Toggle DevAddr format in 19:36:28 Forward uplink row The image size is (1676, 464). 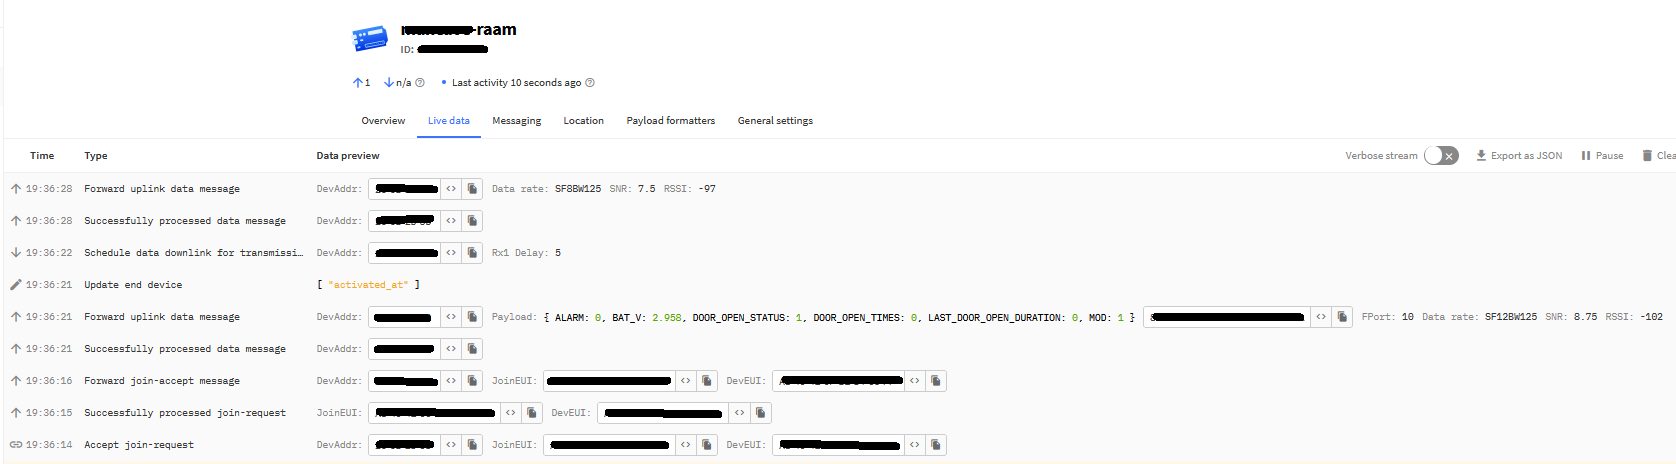point(451,189)
